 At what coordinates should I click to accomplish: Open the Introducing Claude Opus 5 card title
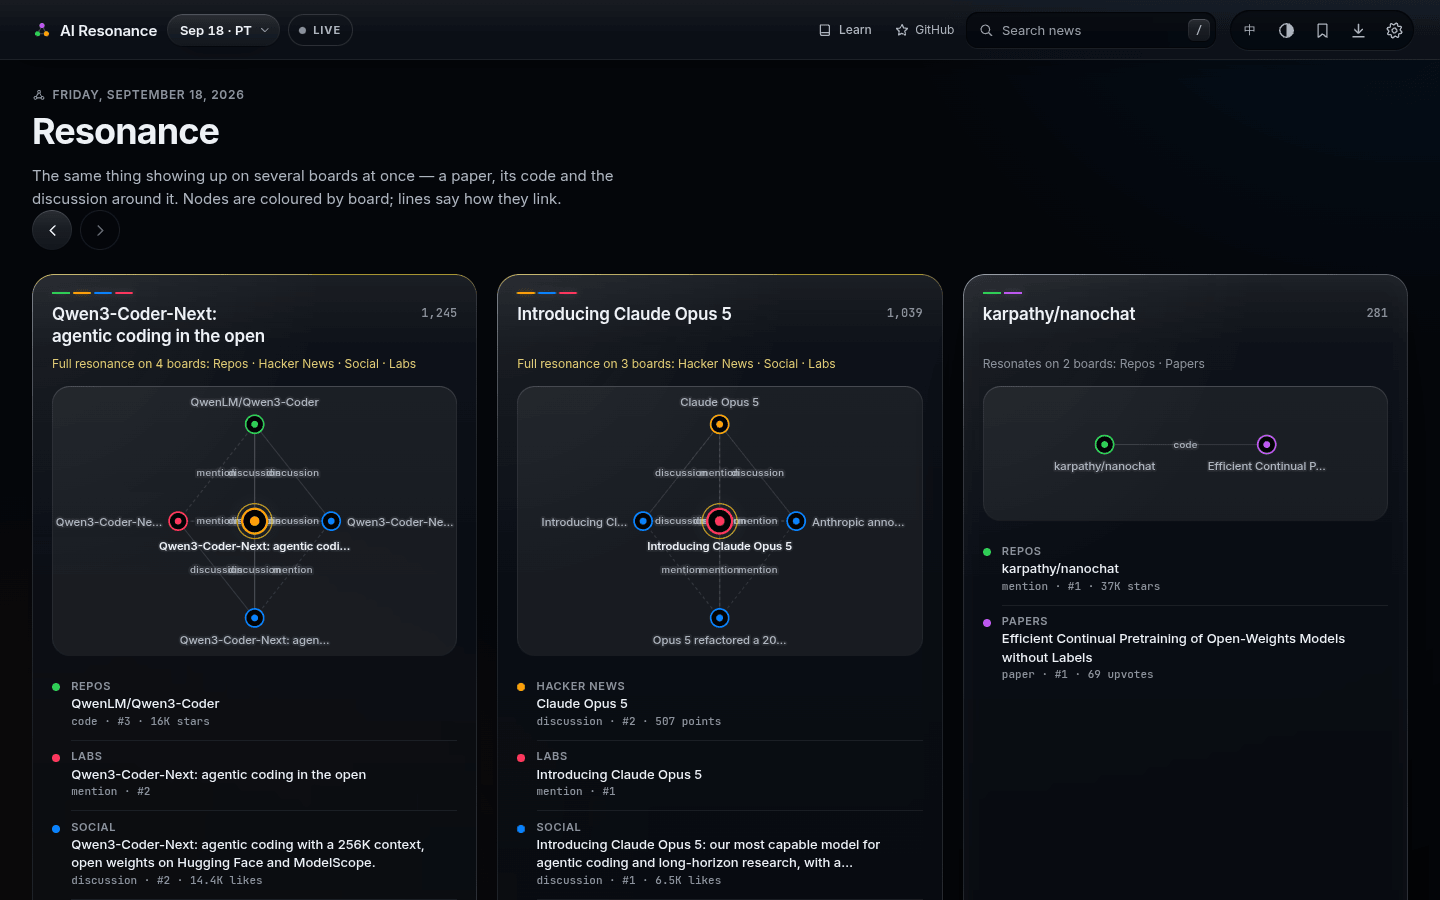click(624, 314)
